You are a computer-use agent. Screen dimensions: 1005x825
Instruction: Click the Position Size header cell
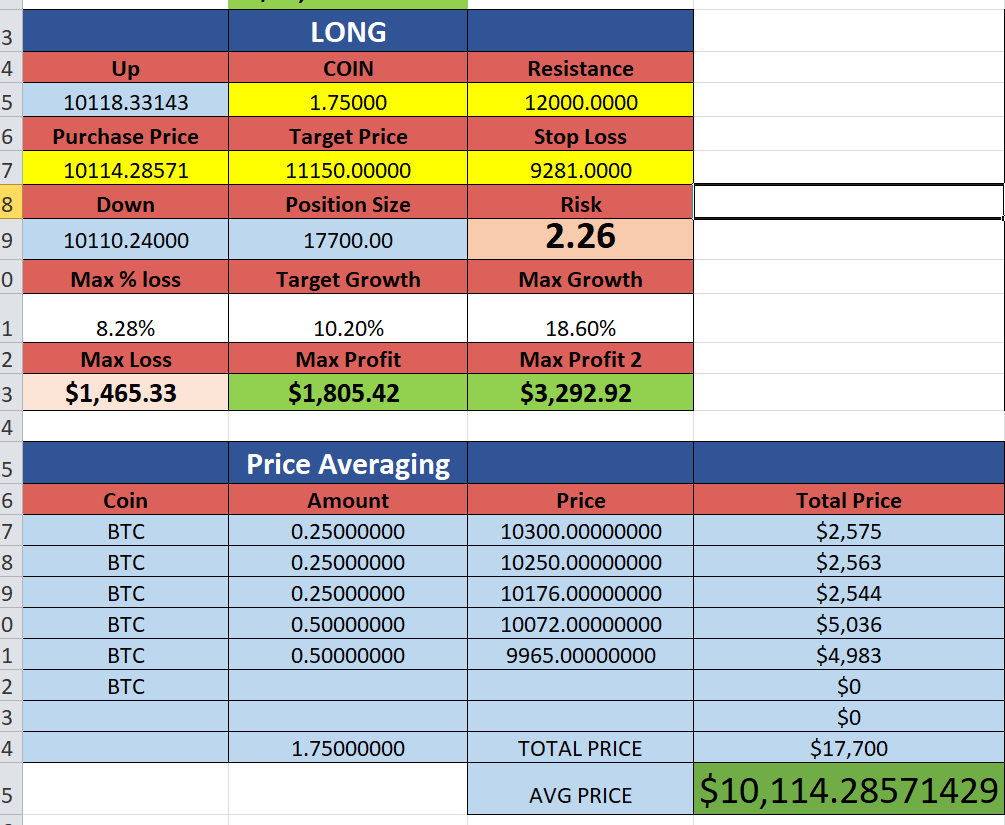[348, 203]
